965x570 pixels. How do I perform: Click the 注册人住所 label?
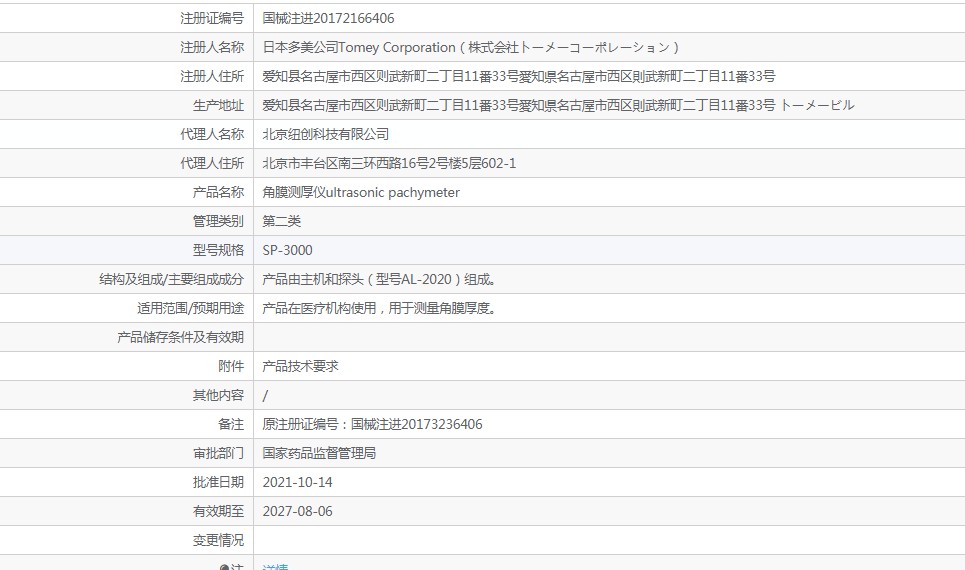[212, 76]
